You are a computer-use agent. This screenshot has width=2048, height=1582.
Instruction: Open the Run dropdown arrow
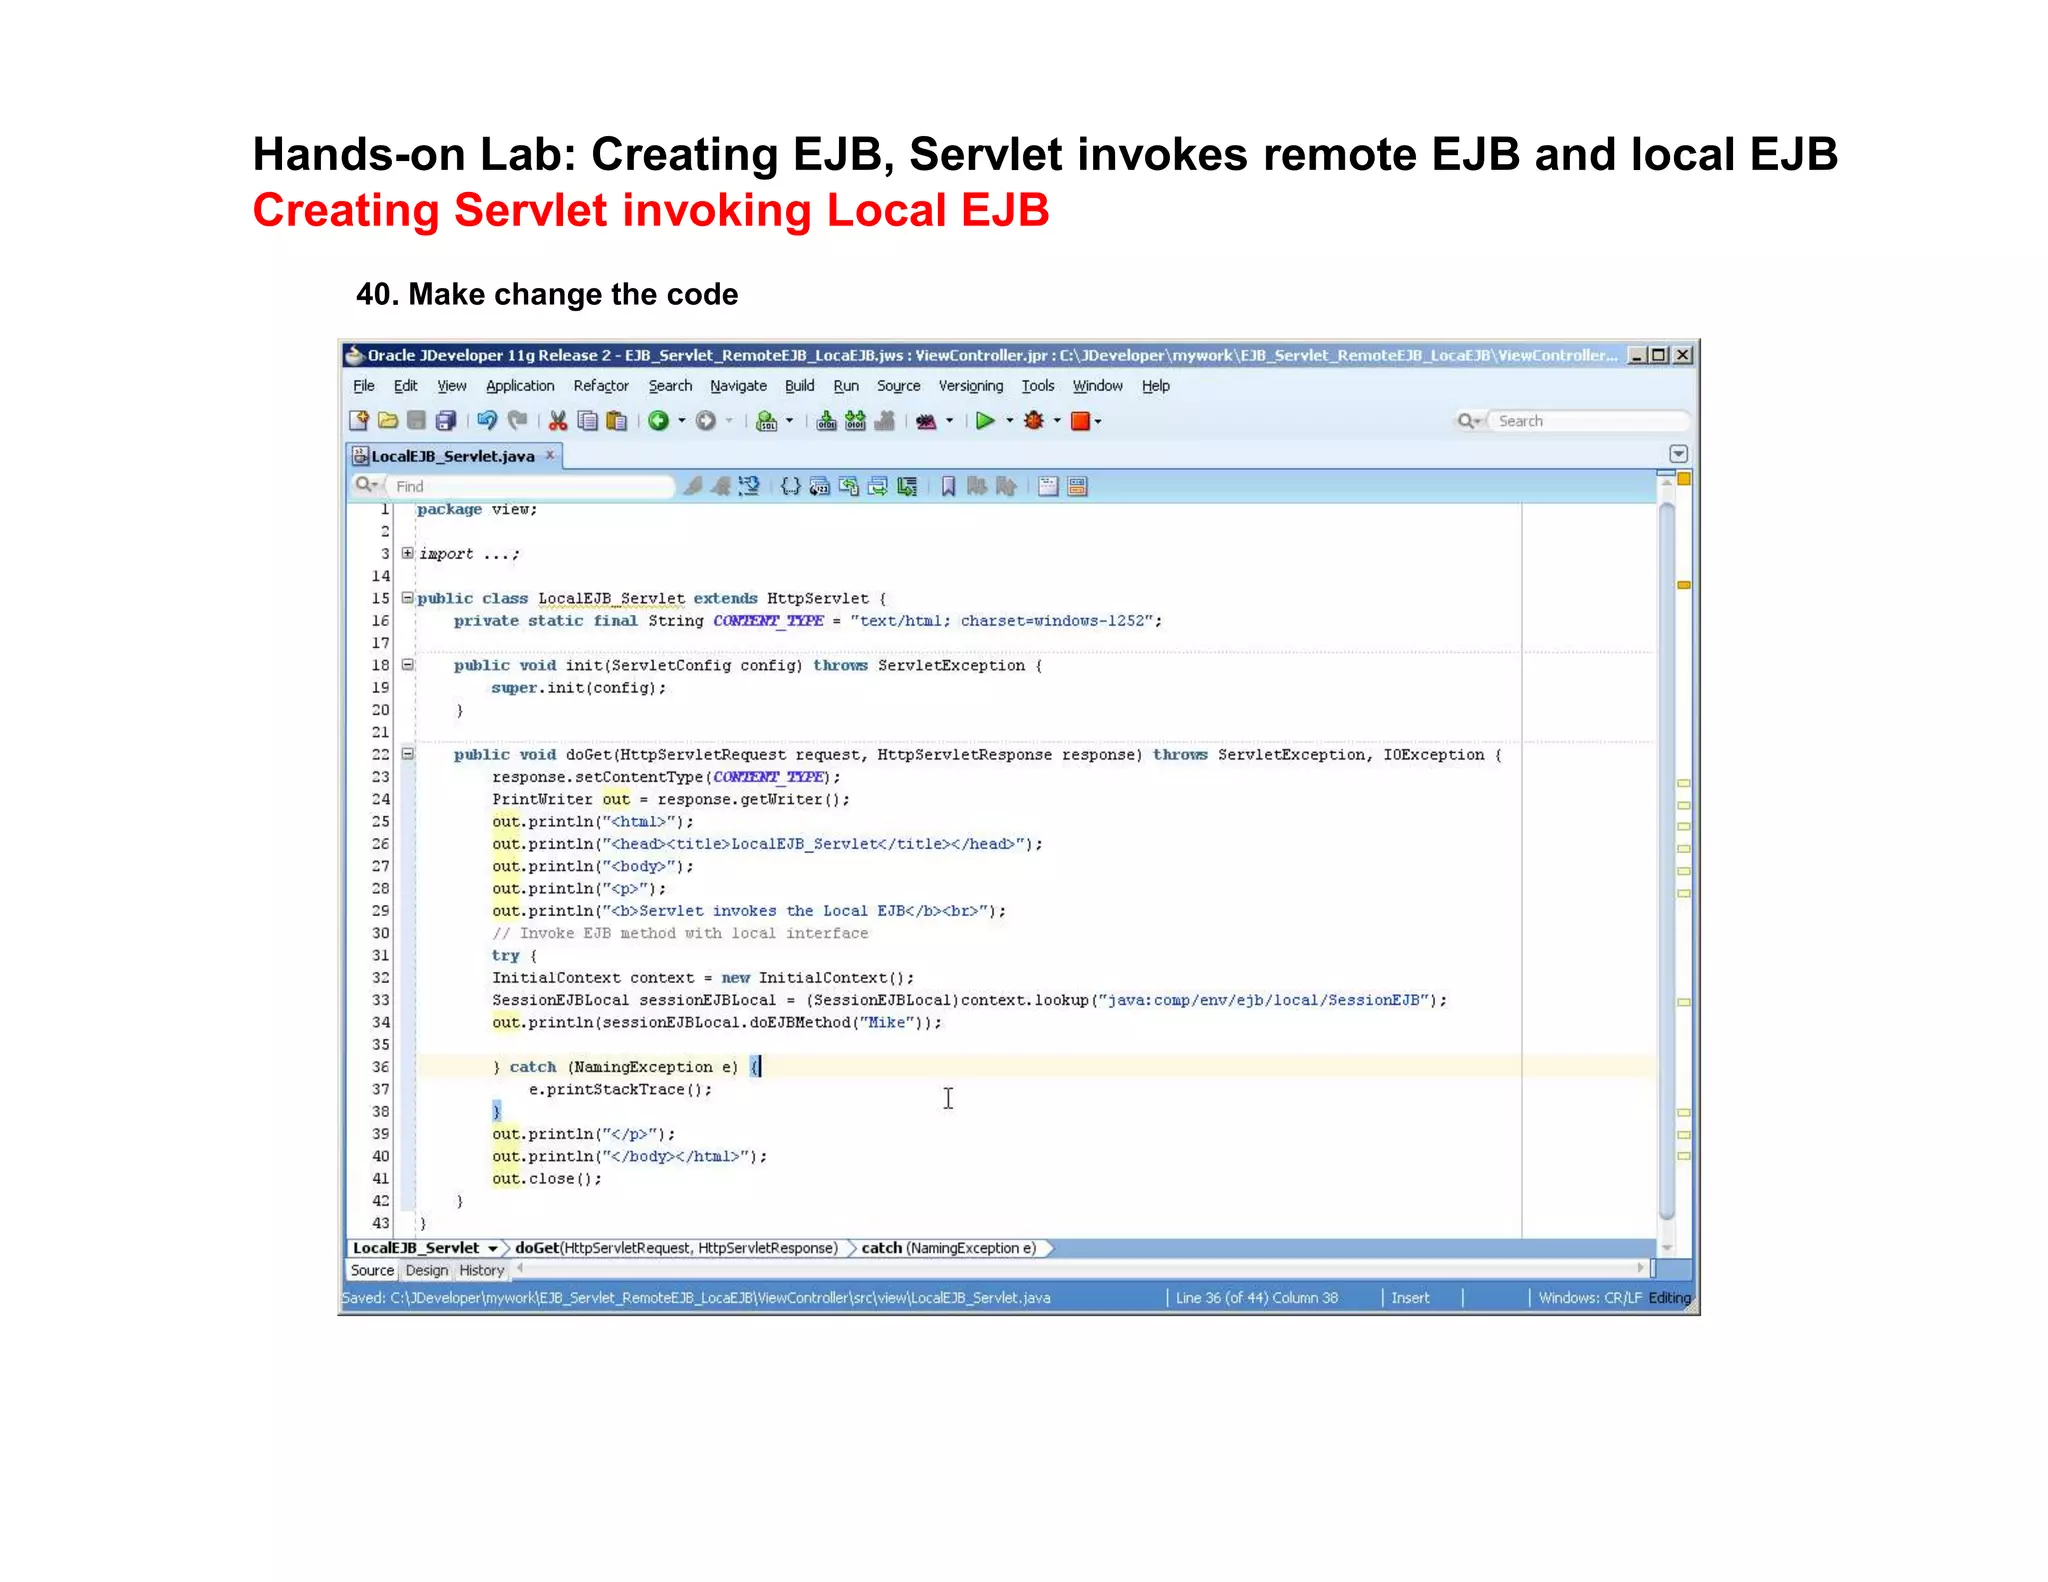tap(1009, 421)
